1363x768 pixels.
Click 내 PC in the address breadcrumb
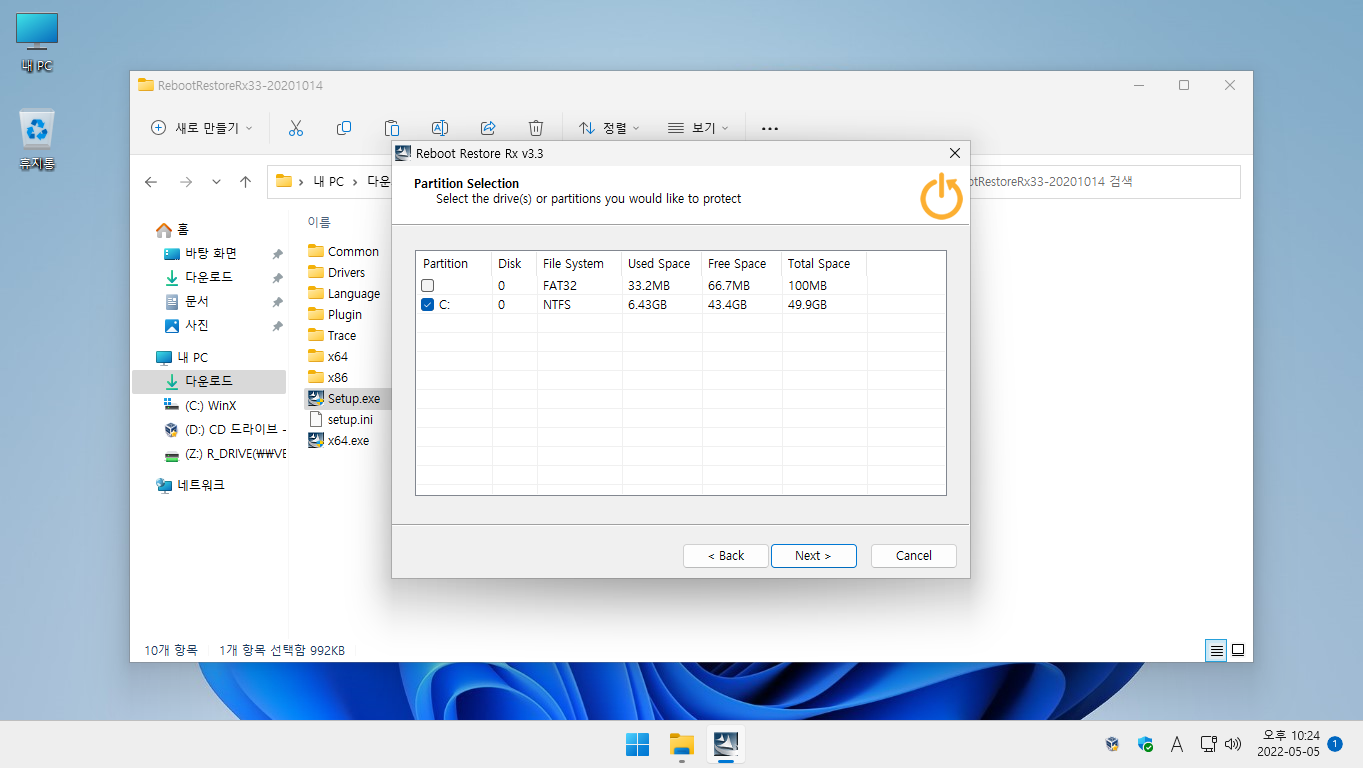[x=328, y=182]
